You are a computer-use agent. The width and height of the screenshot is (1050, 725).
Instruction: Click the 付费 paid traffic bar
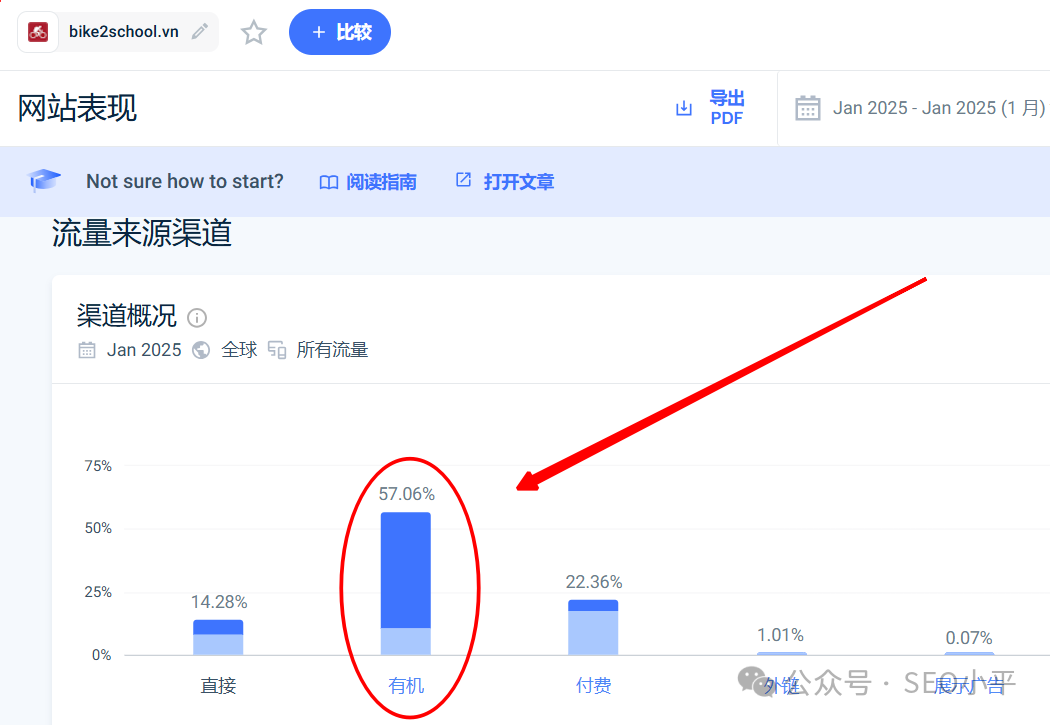coord(593,627)
